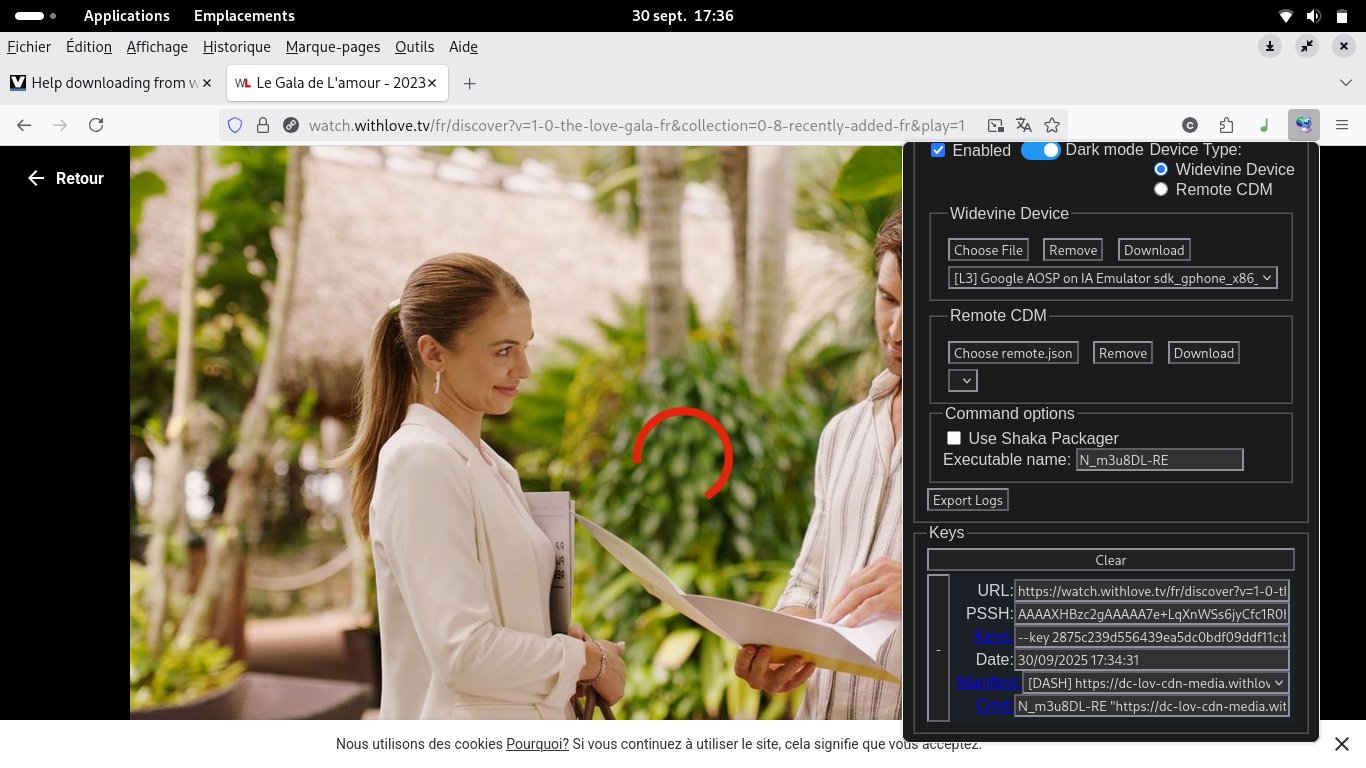1366x768 pixels.
Task: Open the downloads arrow in the title bar
Action: pos(1270,46)
